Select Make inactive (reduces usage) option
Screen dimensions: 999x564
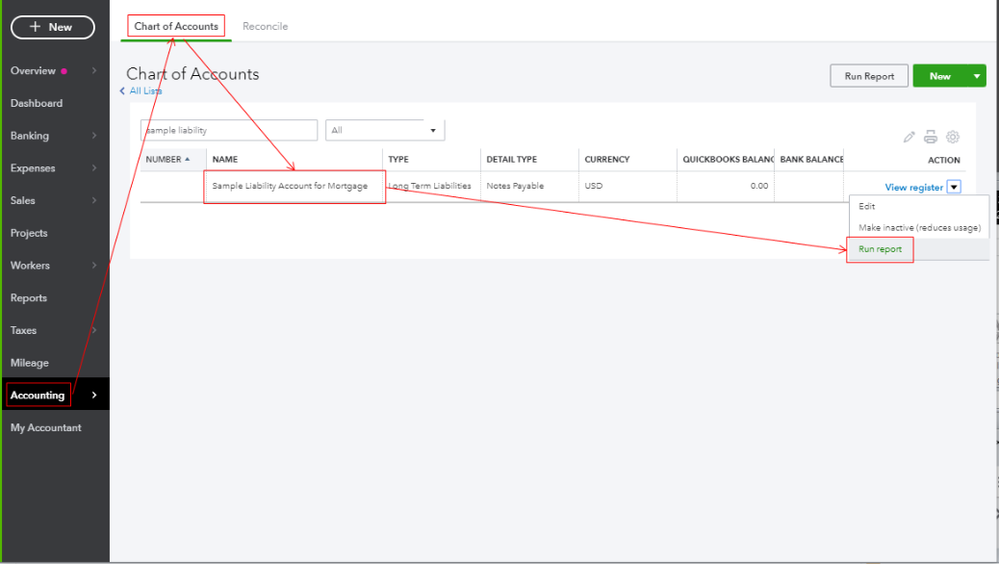[919, 228]
